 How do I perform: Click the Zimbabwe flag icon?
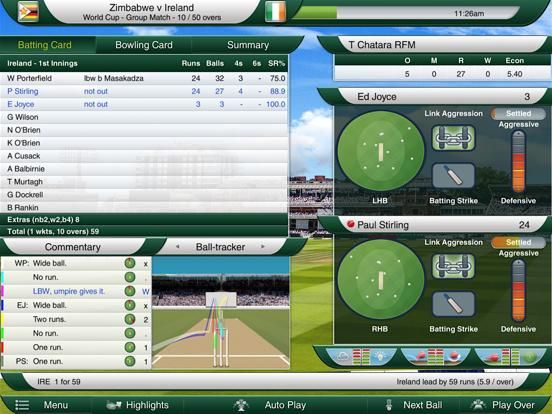pyautogui.click(x=28, y=12)
